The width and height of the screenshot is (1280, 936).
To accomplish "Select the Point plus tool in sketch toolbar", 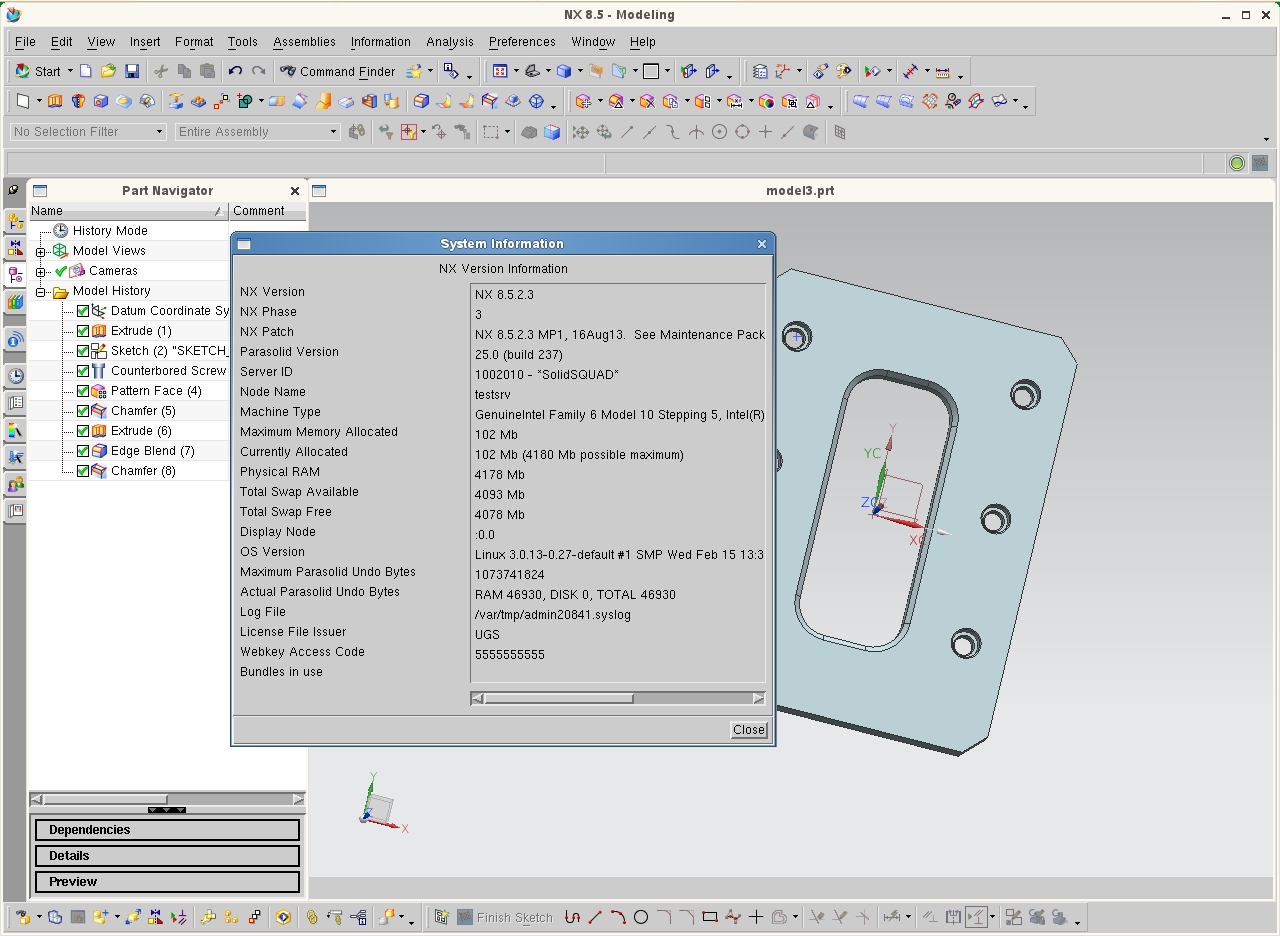I will (756, 917).
